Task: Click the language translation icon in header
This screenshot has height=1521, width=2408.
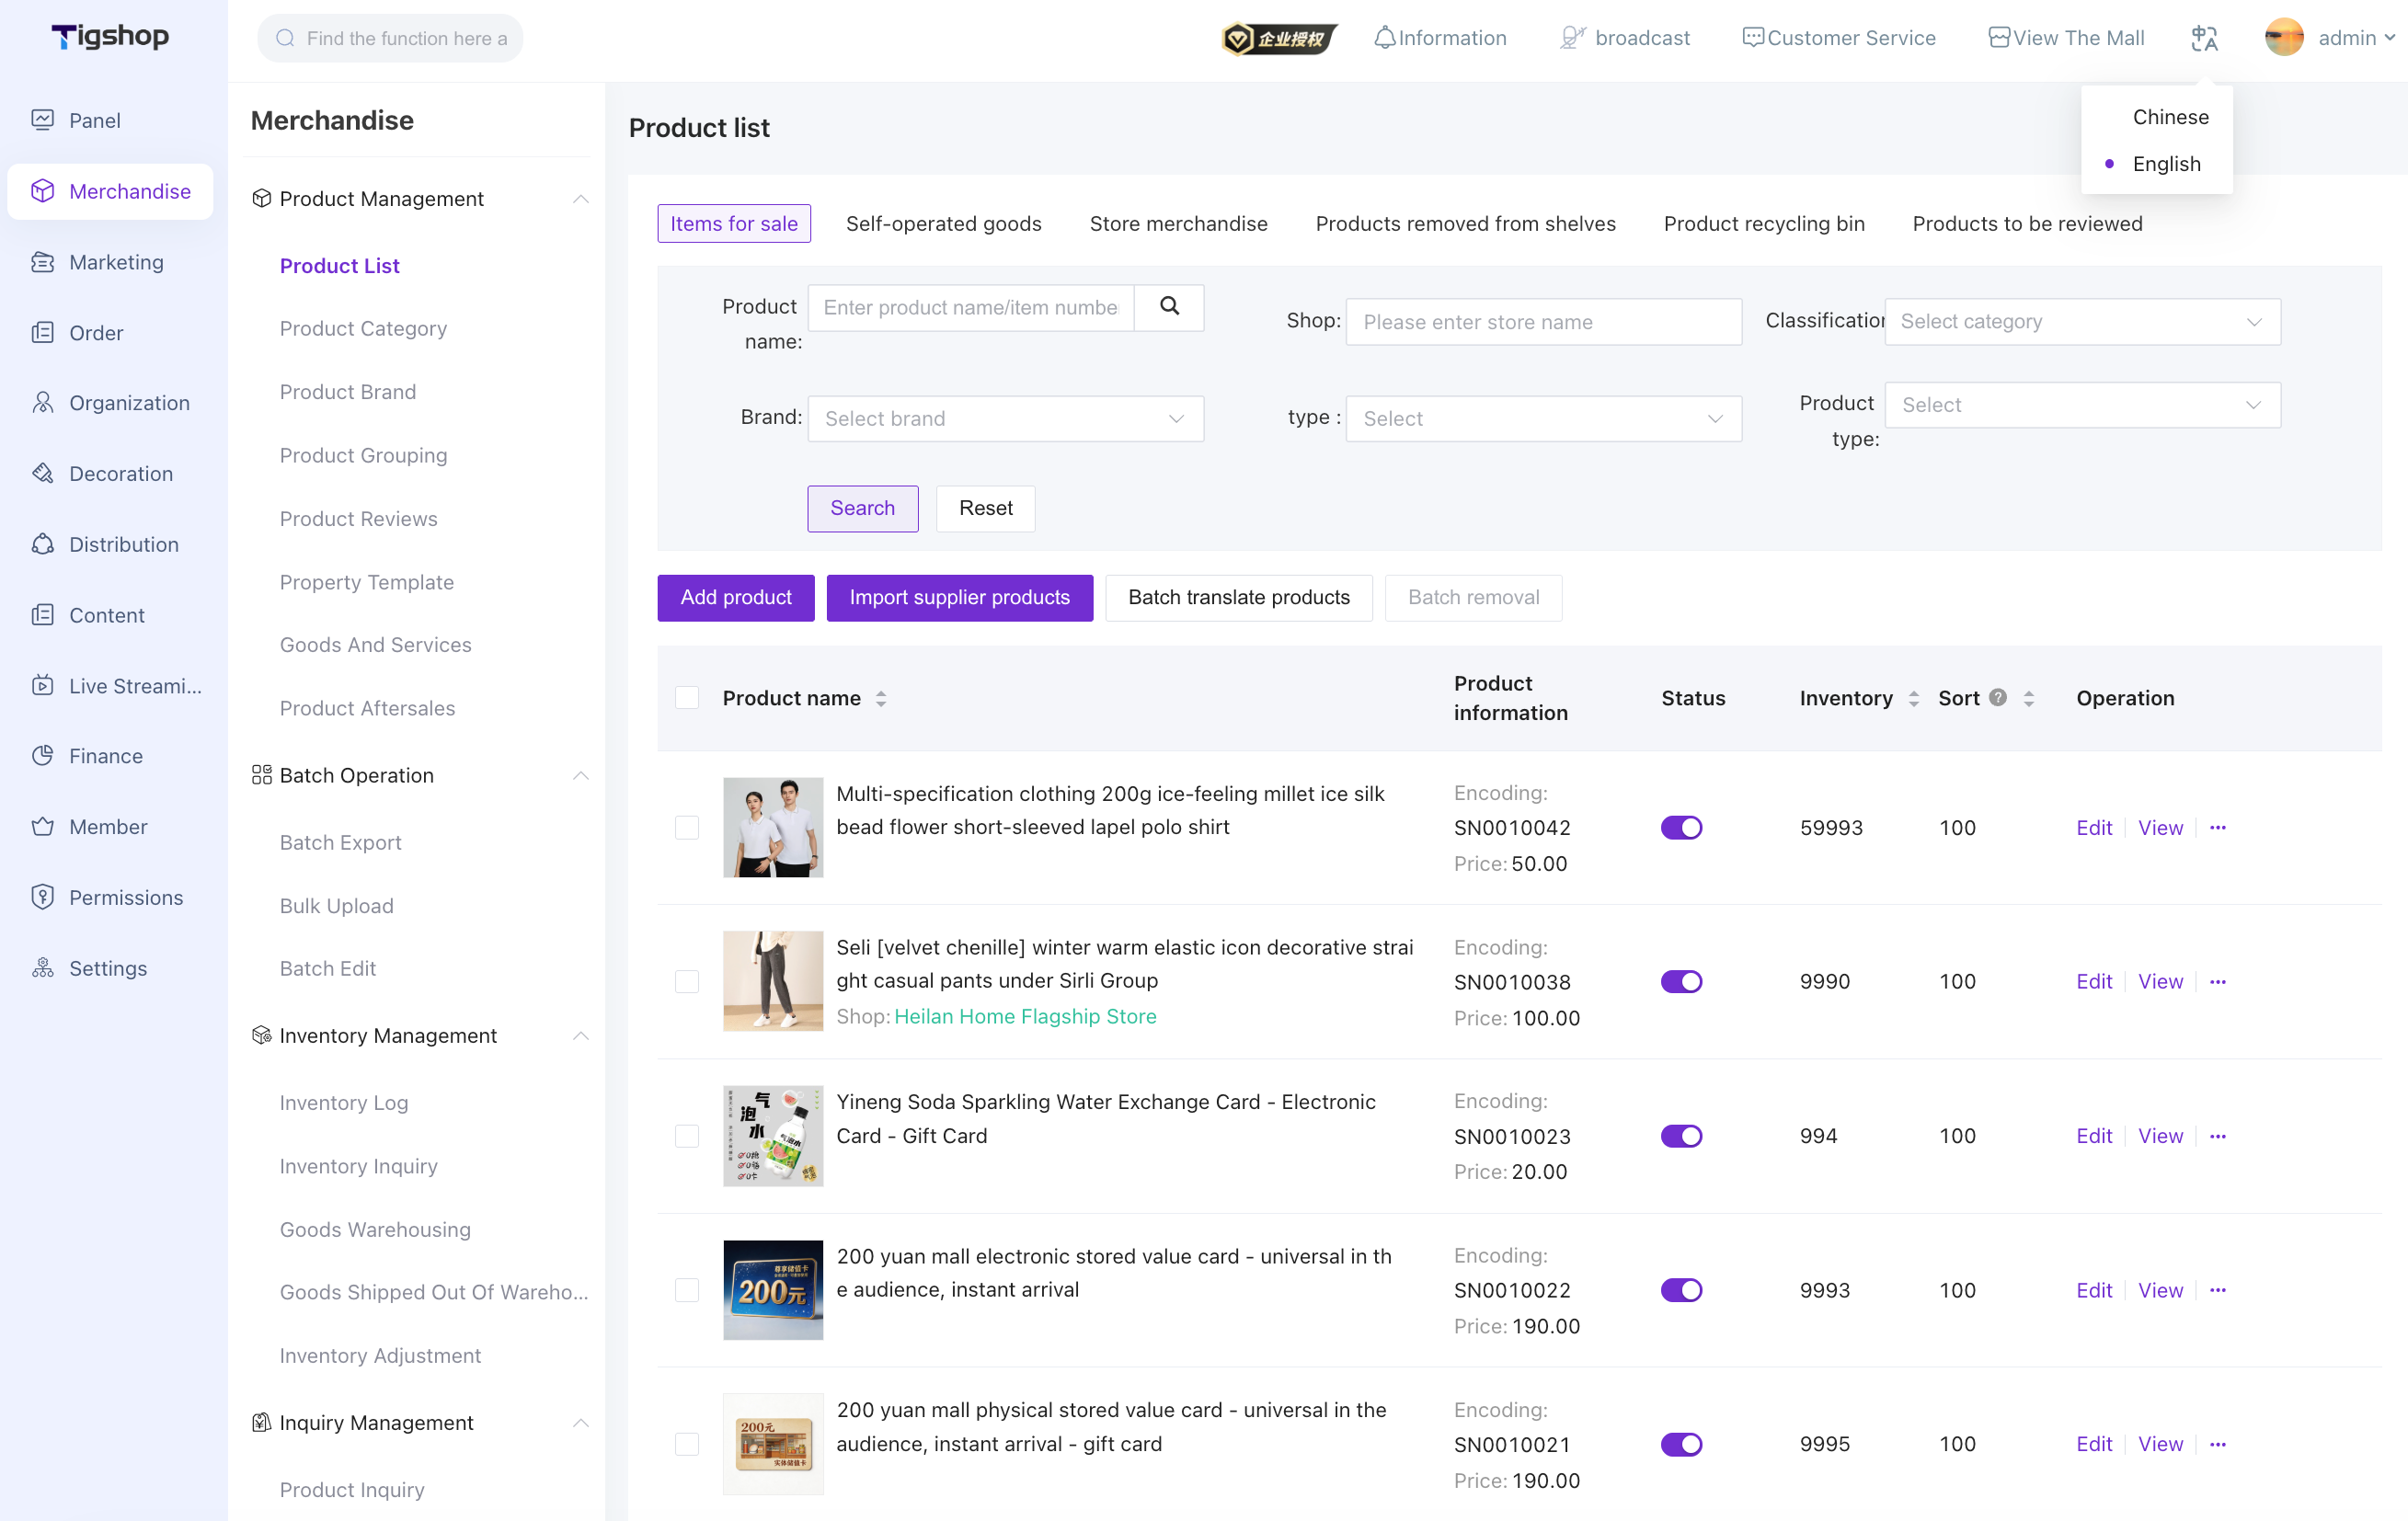Action: [x=2204, y=38]
